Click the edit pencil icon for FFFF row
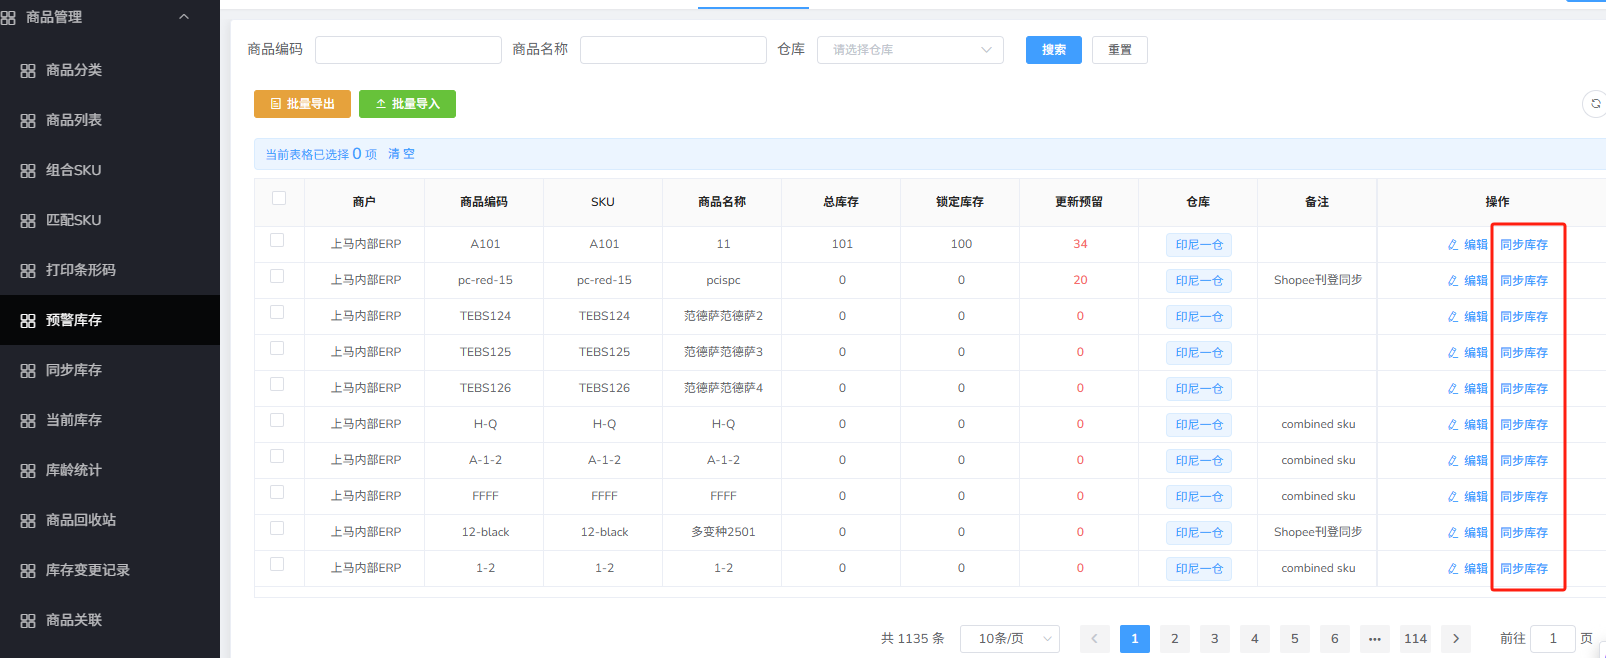The image size is (1606, 658). (1453, 497)
